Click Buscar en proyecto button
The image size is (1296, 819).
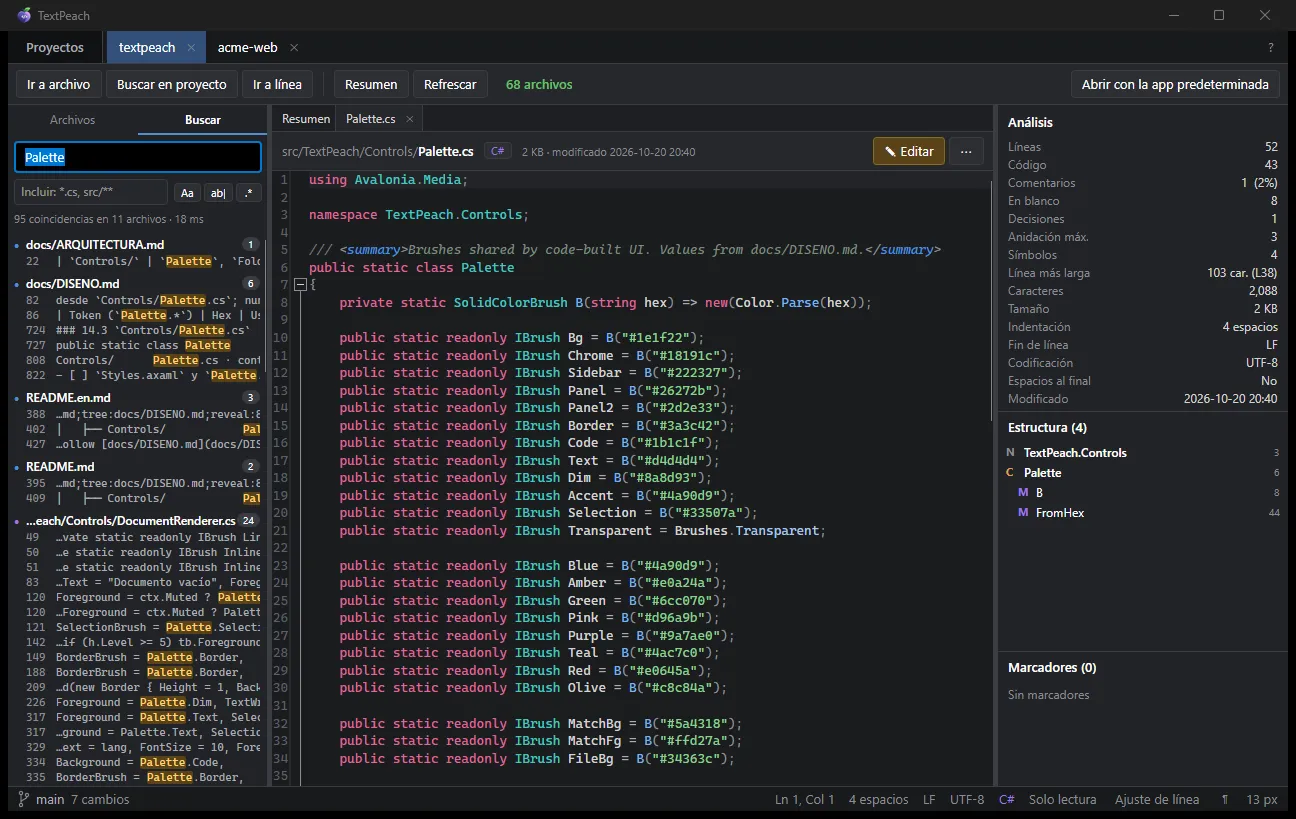[172, 85]
